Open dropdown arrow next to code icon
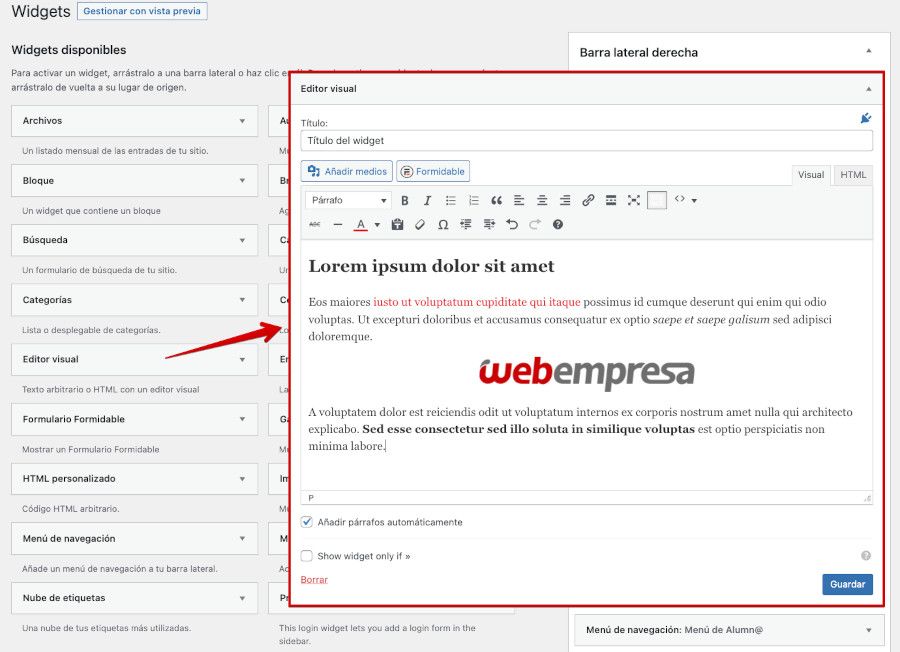 (694, 201)
